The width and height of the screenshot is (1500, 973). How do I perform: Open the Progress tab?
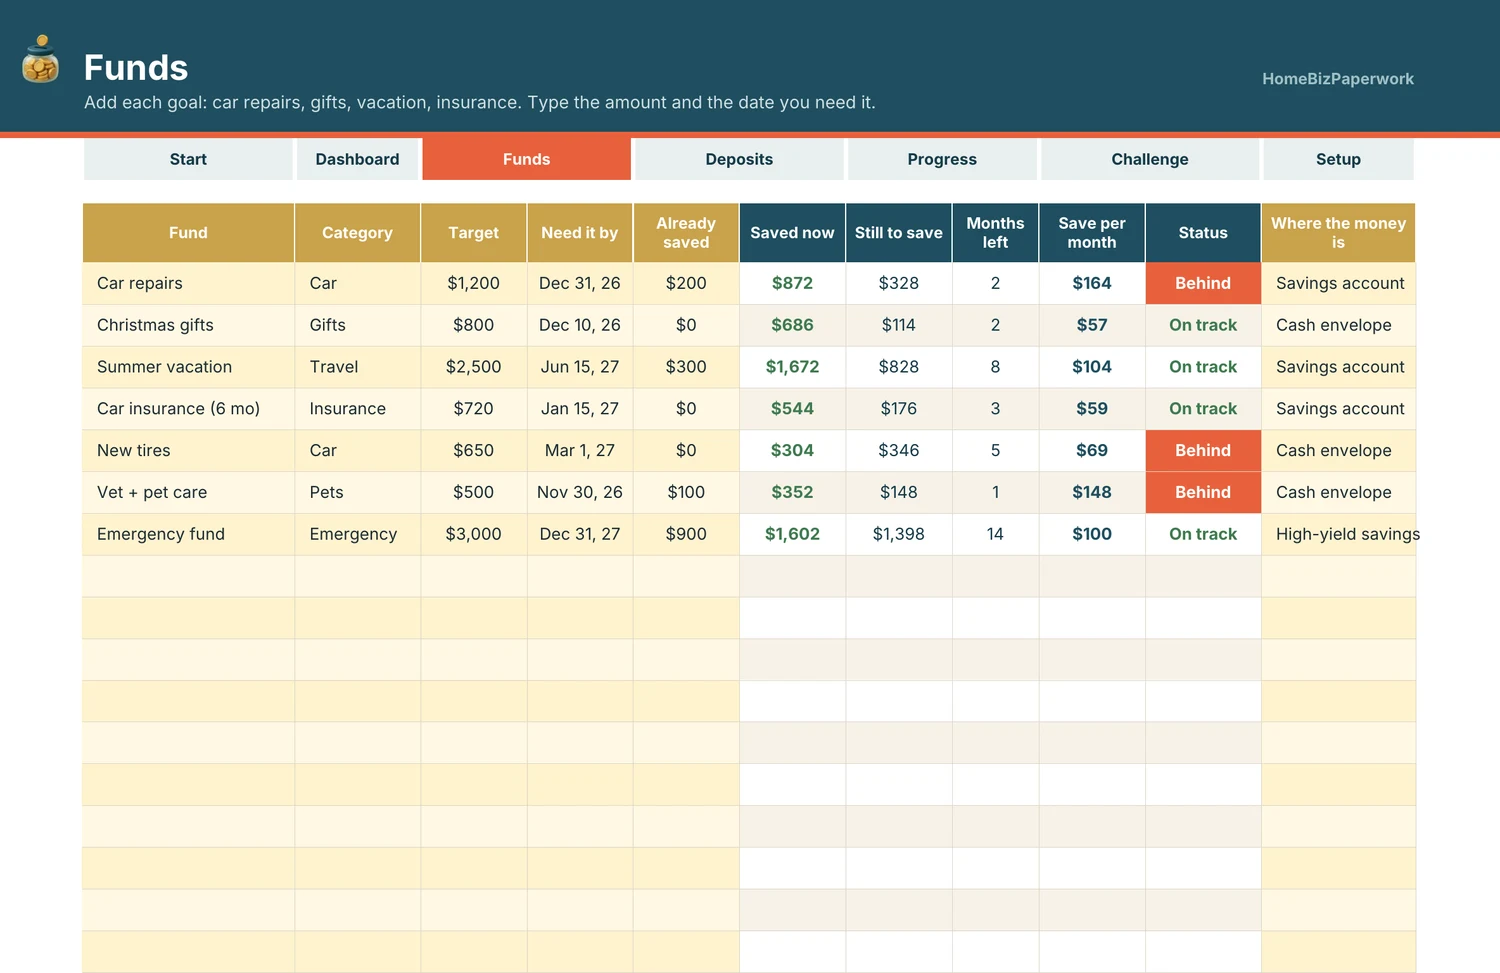coord(942,159)
